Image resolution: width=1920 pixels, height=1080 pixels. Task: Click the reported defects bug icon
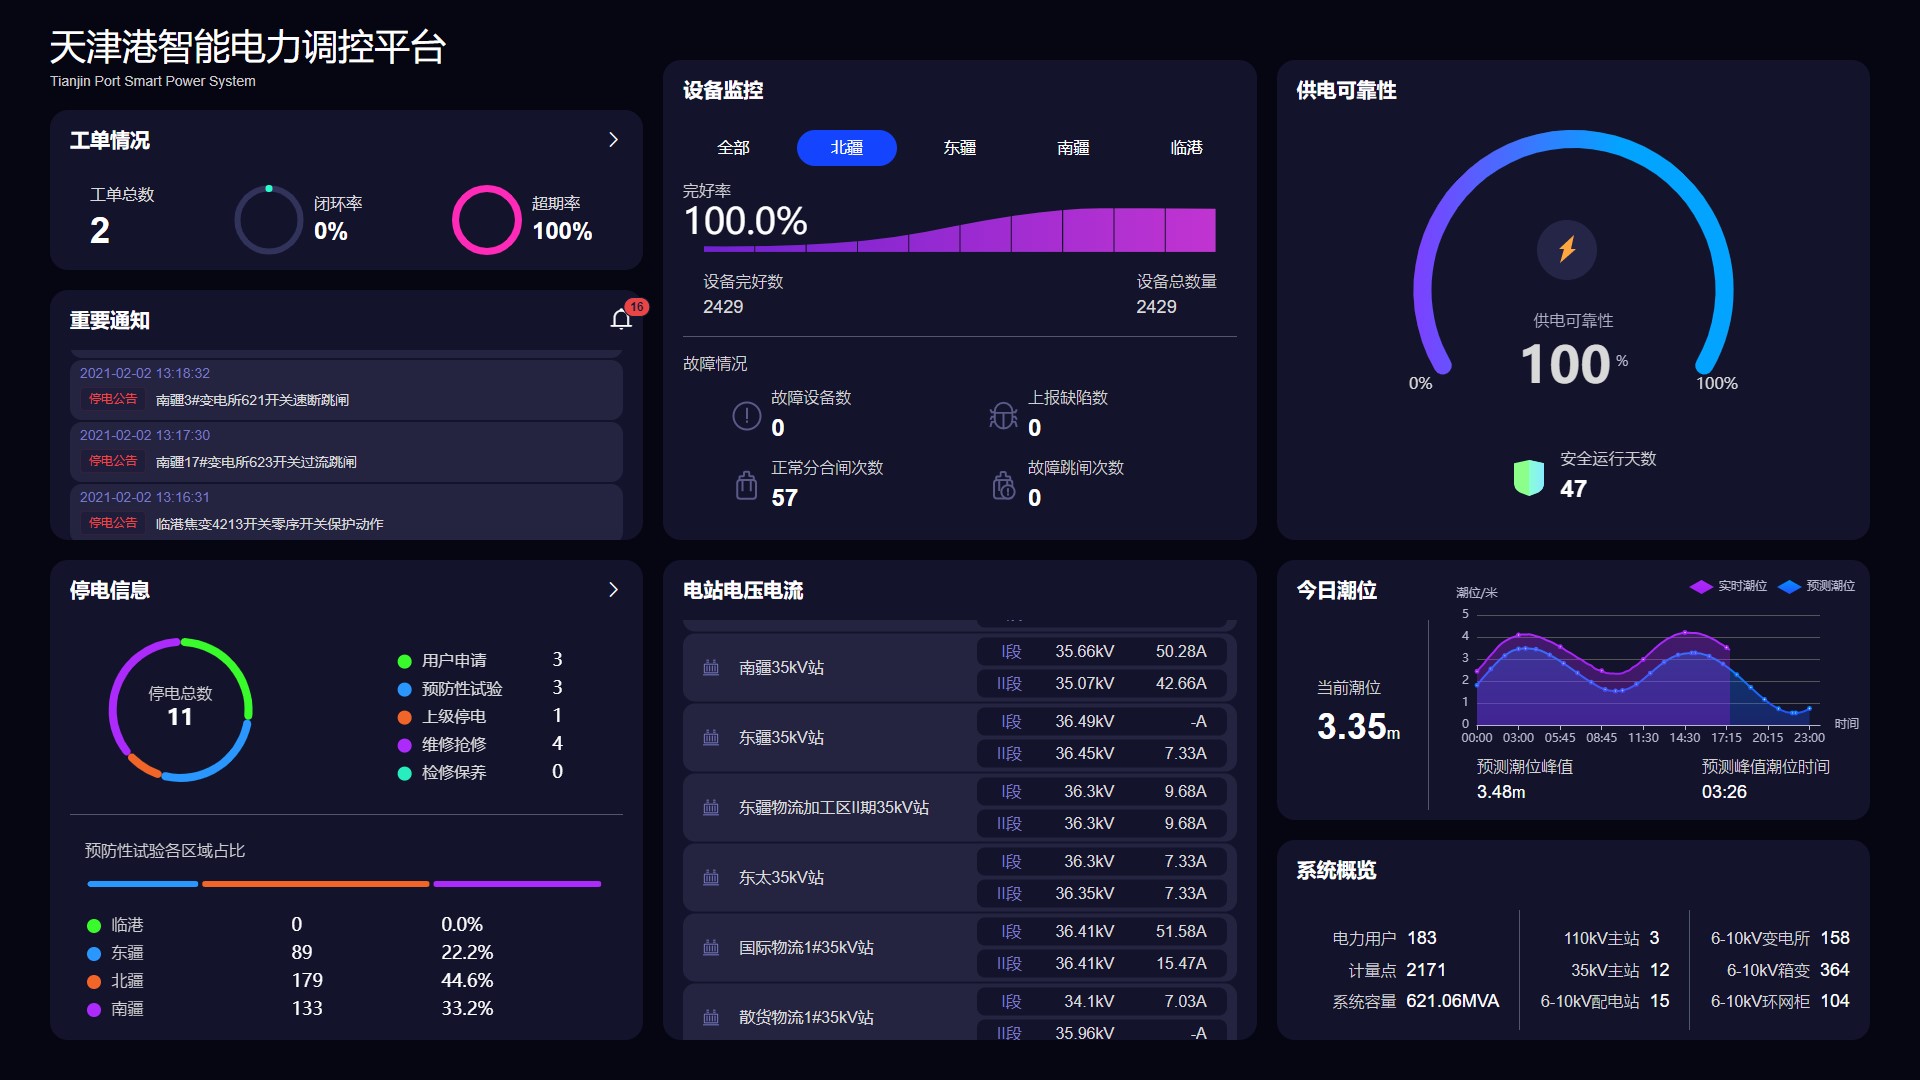pos(1002,415)
